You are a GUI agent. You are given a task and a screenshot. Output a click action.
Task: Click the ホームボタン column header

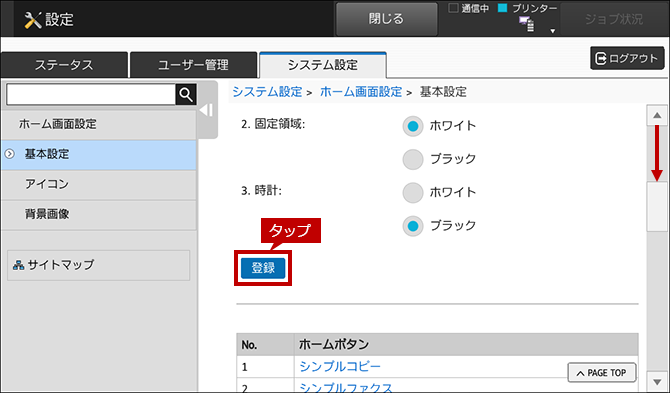tap(466, 344)
